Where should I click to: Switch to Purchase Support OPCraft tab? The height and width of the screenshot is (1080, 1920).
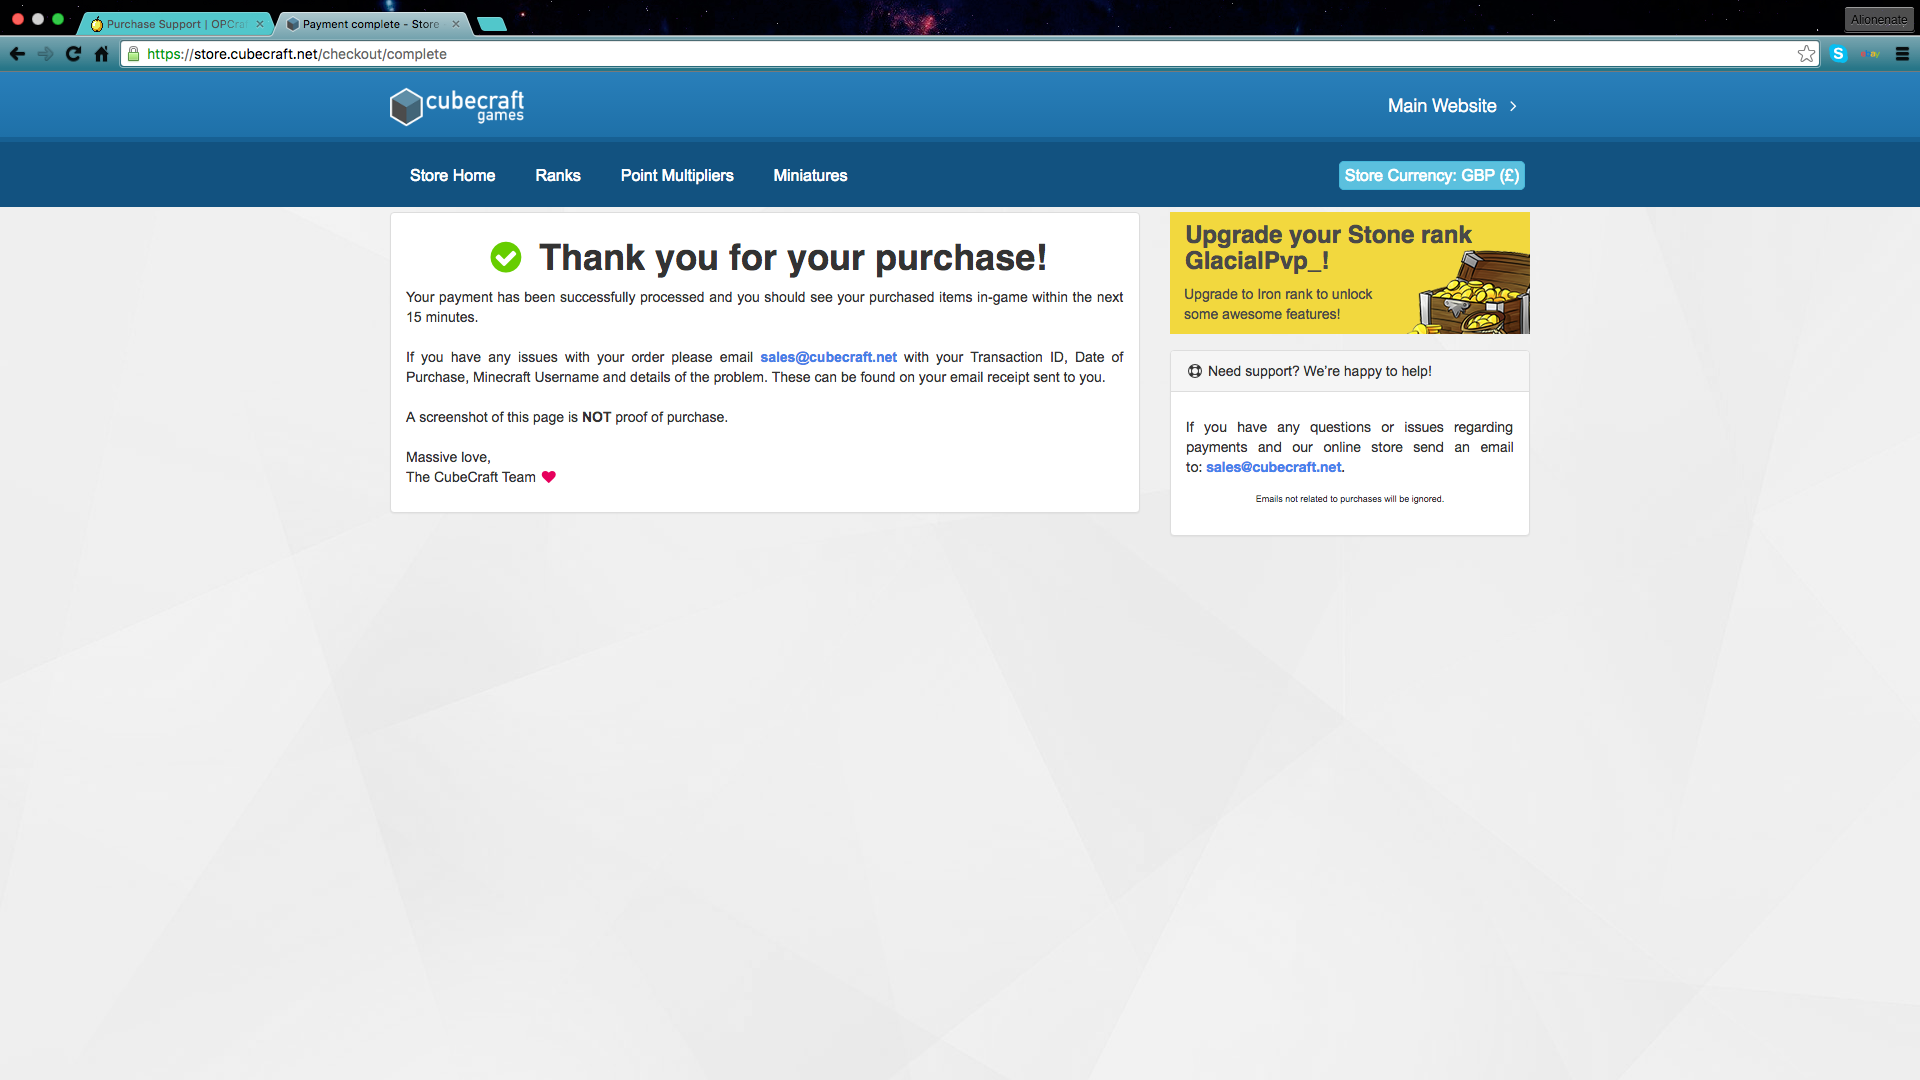[x=174, y=24]
